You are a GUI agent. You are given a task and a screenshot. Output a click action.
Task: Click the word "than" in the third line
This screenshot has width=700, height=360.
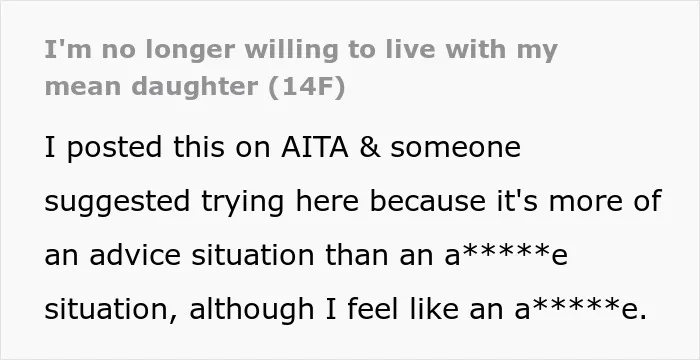357,255
